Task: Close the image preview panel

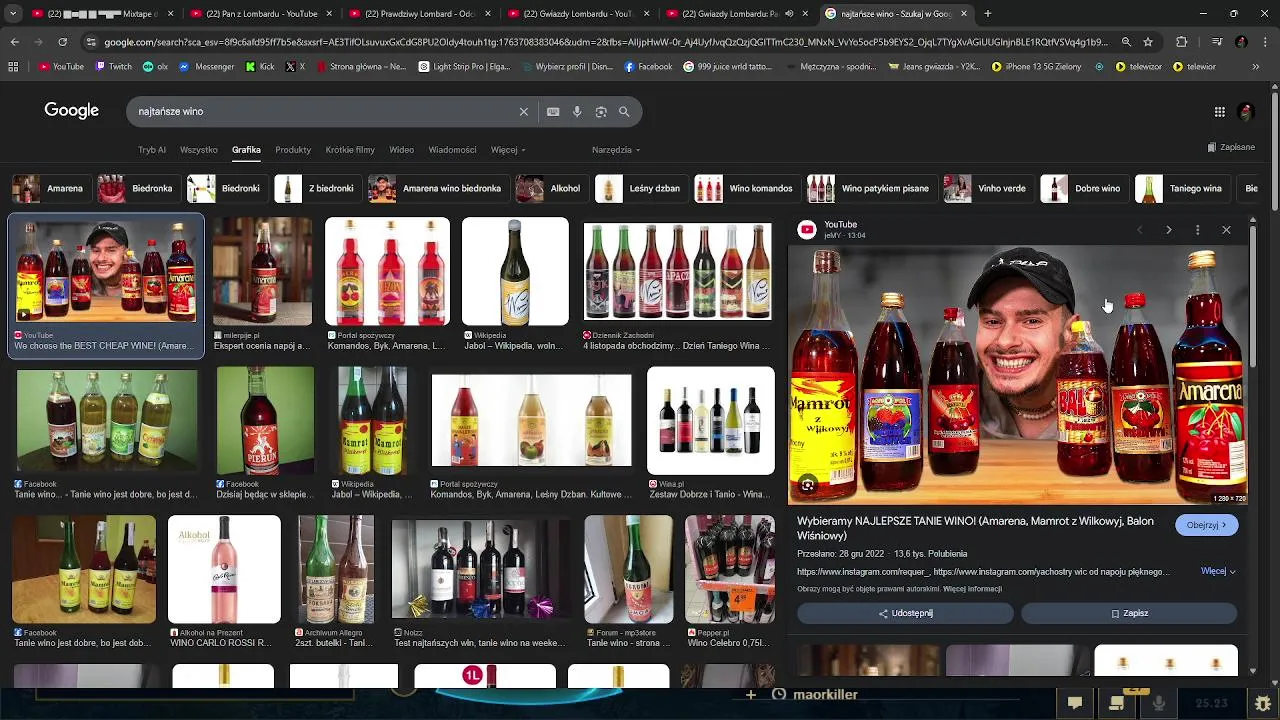Action: tap(1226, 230)
